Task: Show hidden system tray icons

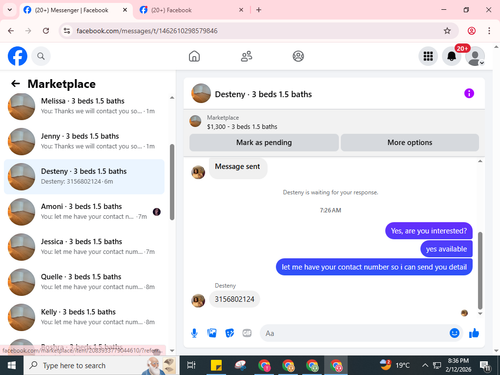Action: point(425,365)
